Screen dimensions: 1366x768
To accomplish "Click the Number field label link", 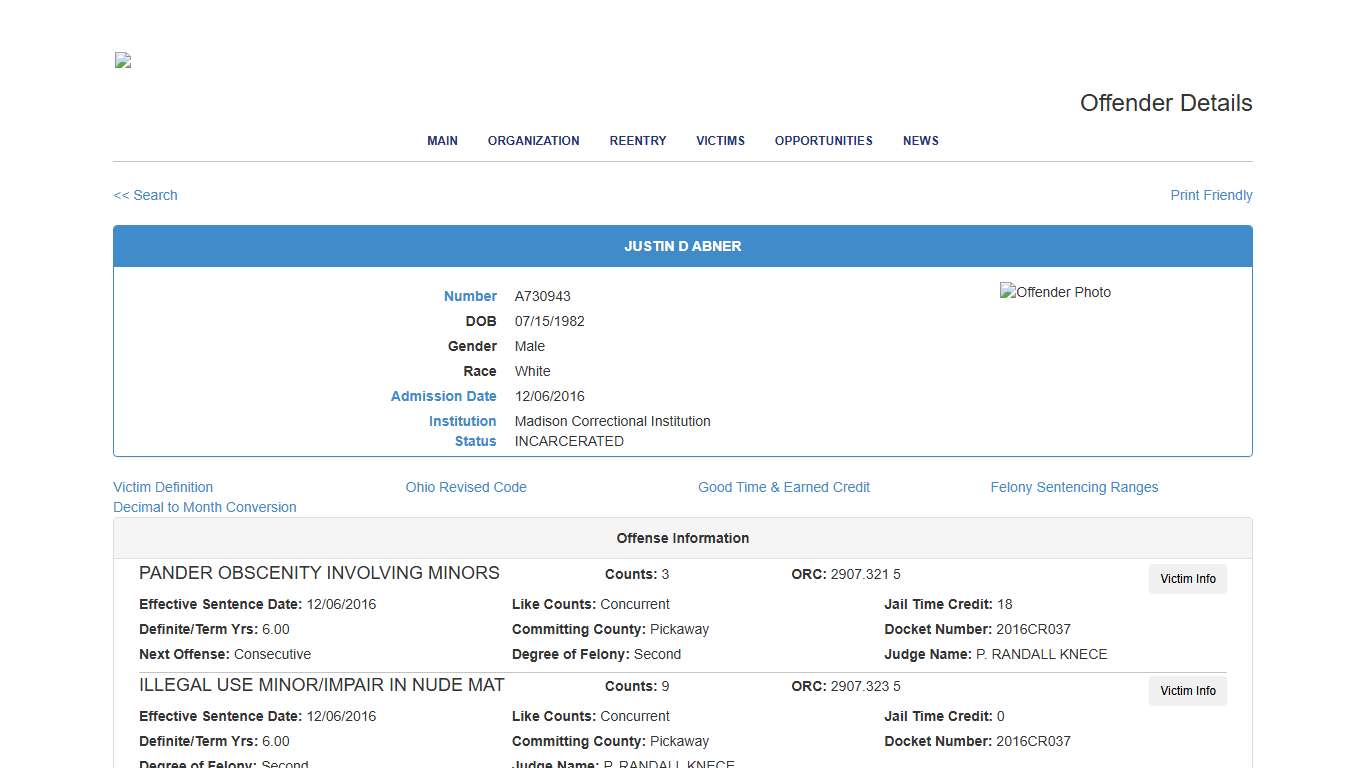I will (x=470, y=296).
